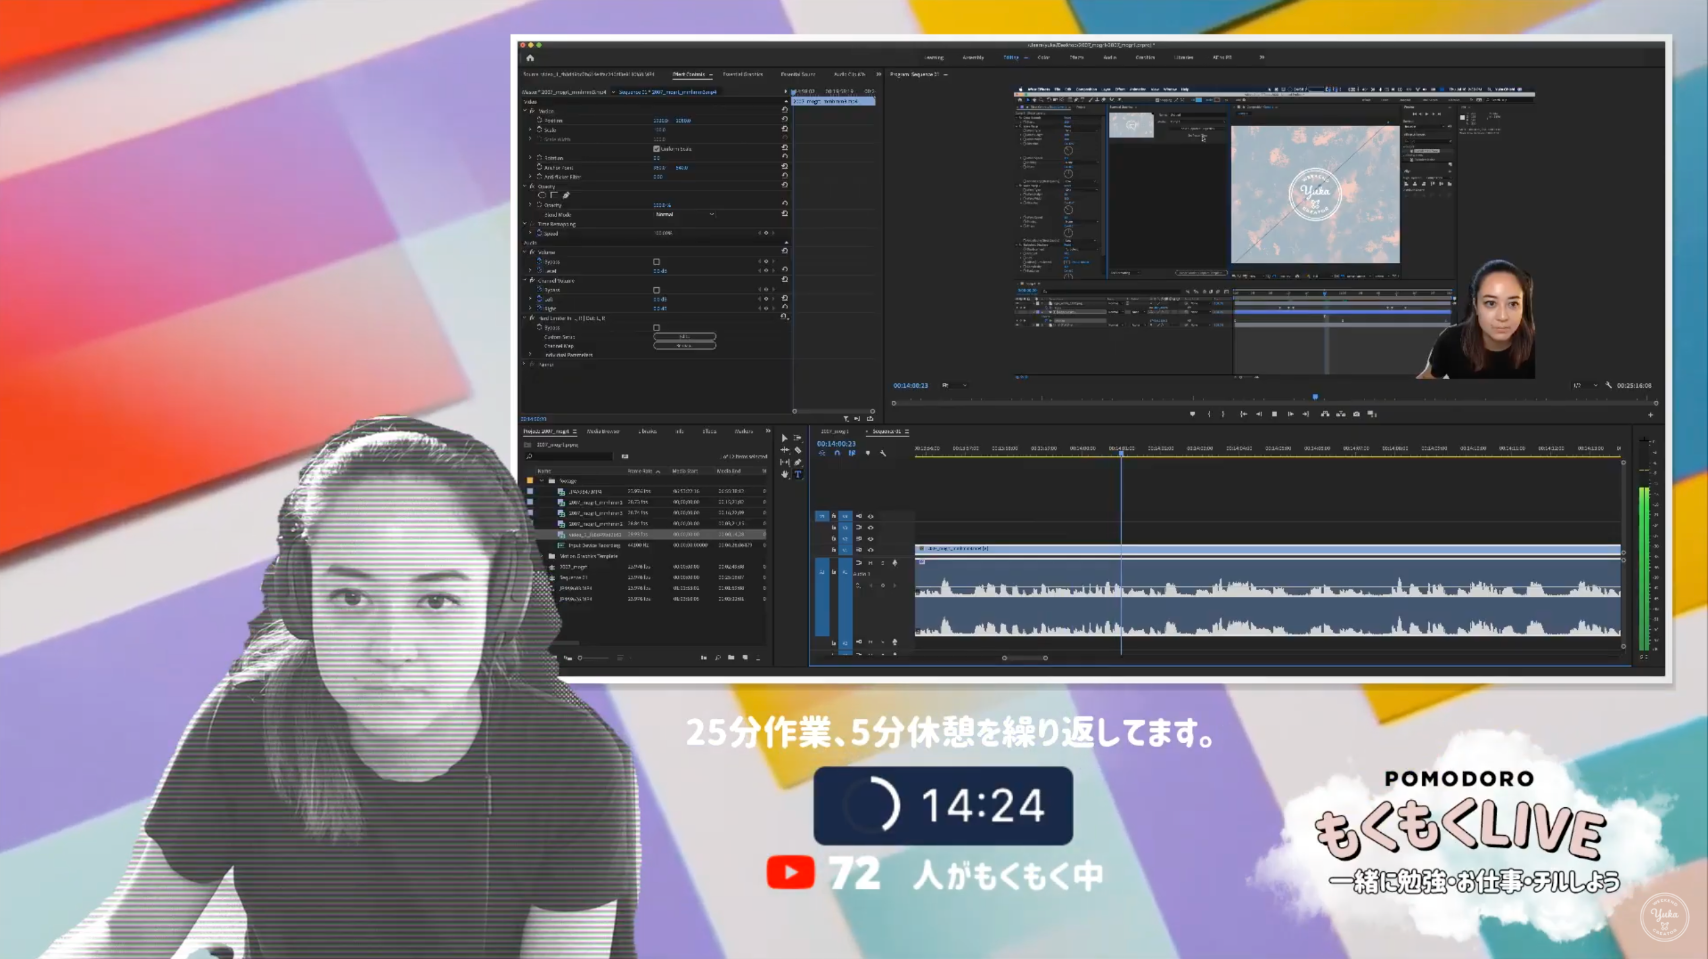The width and height of the screenshot is (1708, 959).
Task: Select the Hand tool
Action: pos(785,474)
